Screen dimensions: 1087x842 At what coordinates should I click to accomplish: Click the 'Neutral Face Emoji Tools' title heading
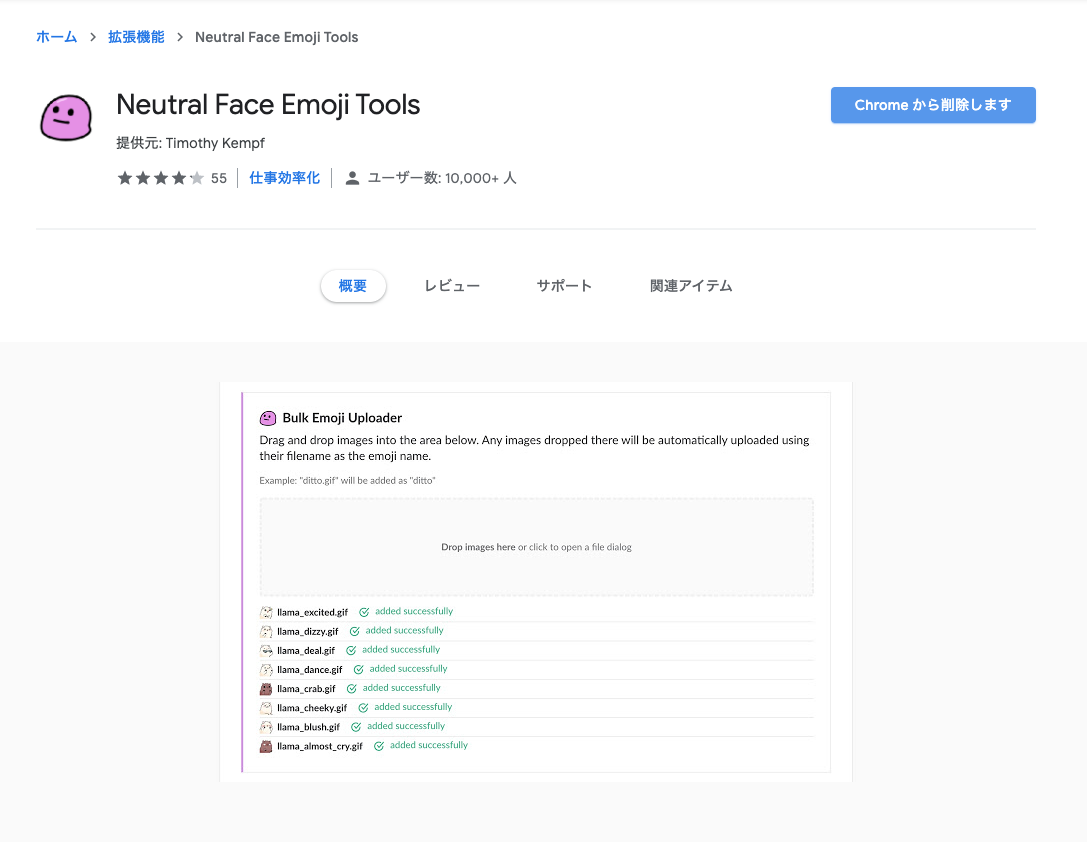268,105
